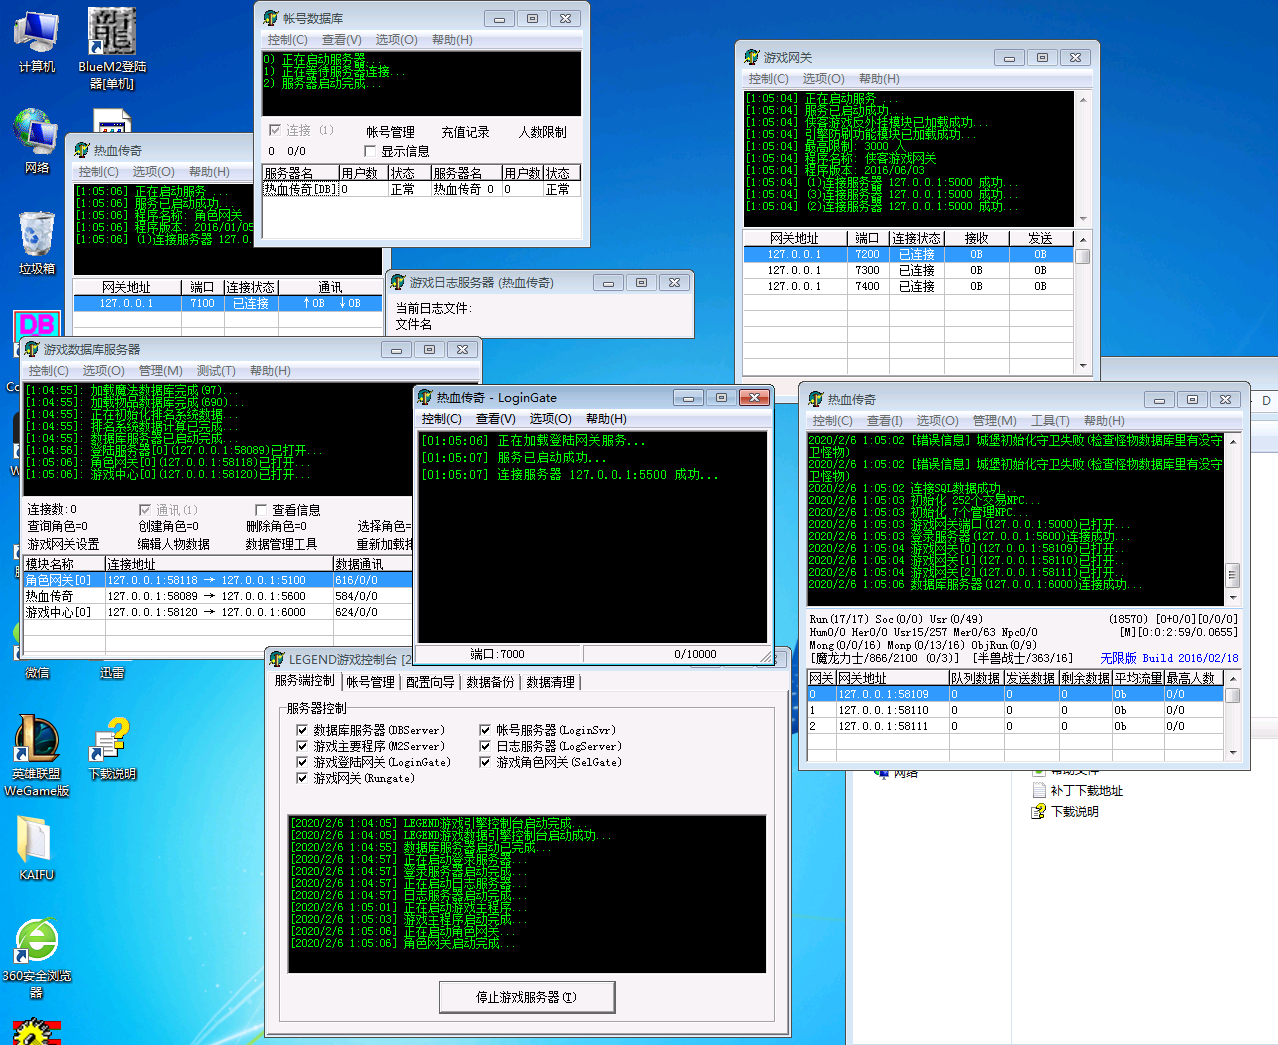Screen dimensions: 1278x1045
Task: Open the 垃圾箱 recycle bin icon
Action: (x=37, y=242)
